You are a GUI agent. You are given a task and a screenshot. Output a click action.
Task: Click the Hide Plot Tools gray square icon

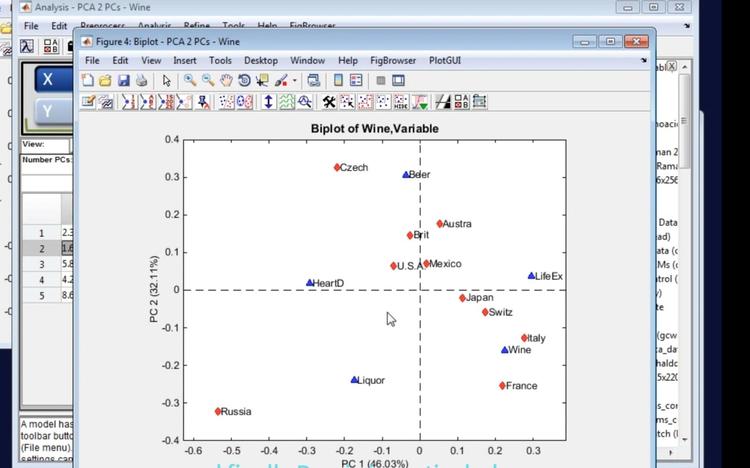(381, 80)
